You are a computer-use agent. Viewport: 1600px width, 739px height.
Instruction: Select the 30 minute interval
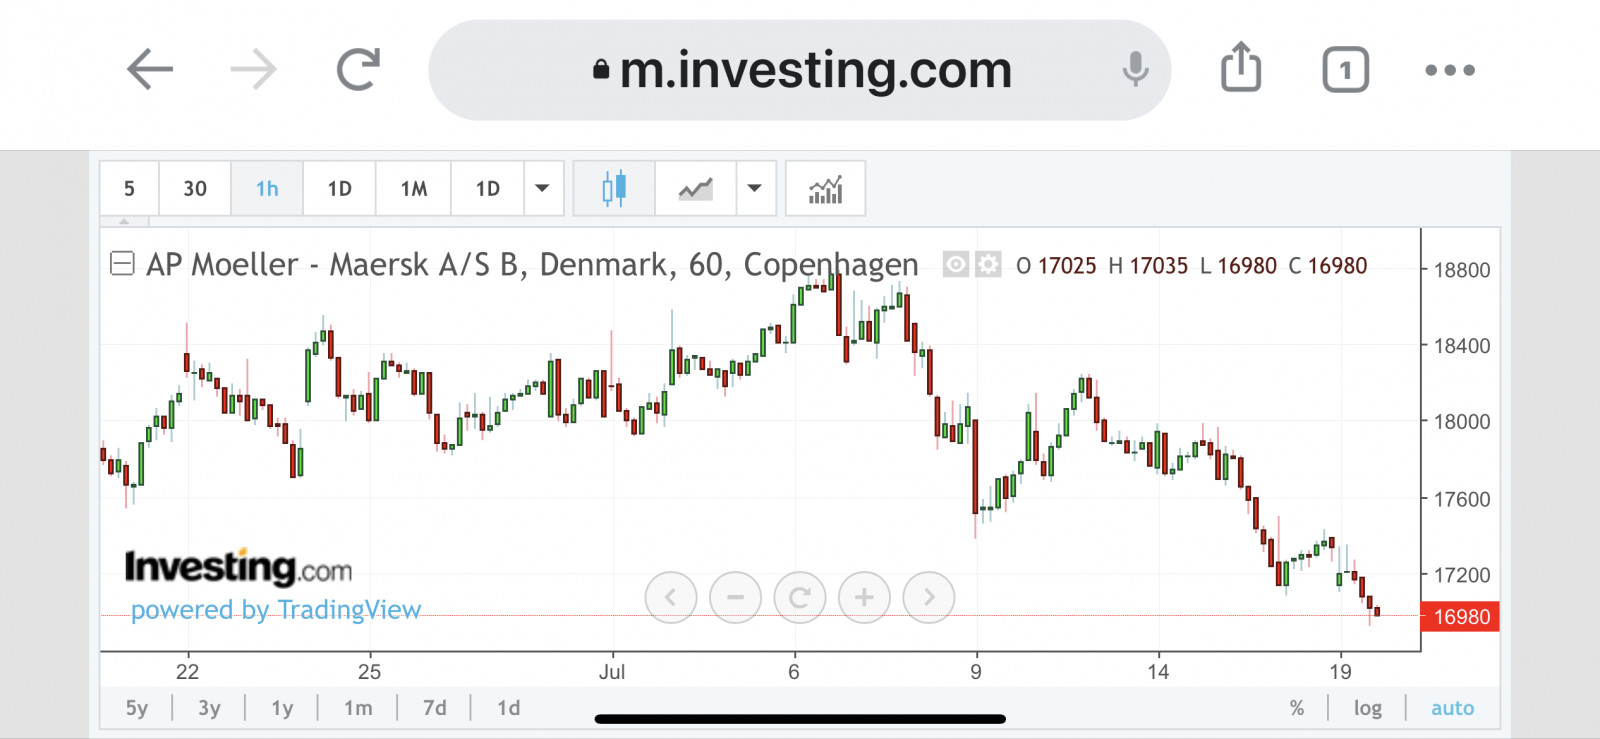coord(195,188)
